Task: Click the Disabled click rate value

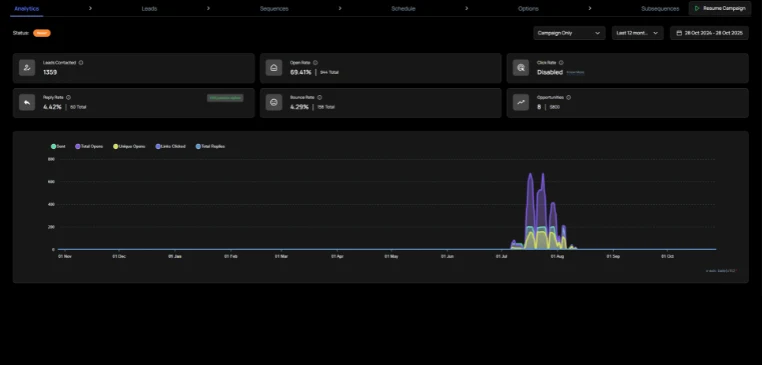Action: 550,72
